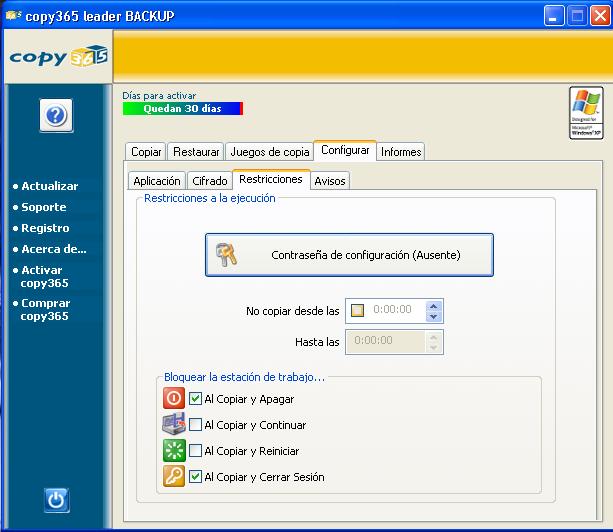Open the Cifrado sub-tab

click(x=210, y=181)
